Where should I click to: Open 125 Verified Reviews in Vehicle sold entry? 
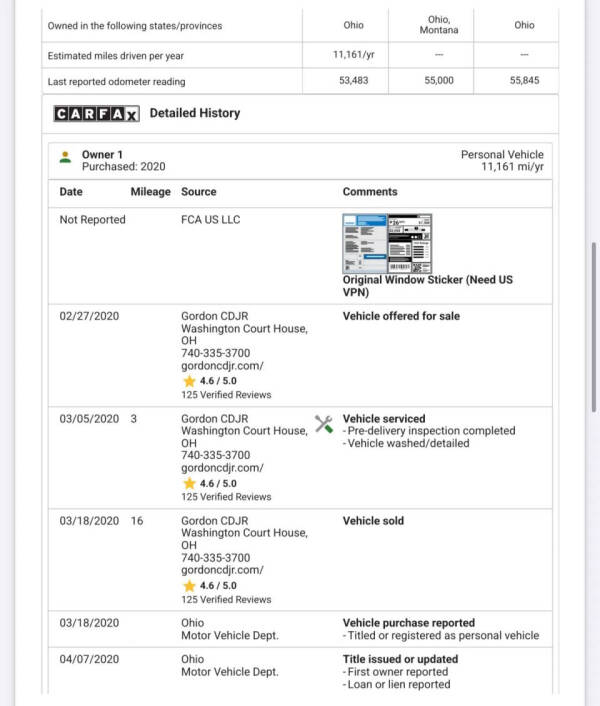click(226, 600)
